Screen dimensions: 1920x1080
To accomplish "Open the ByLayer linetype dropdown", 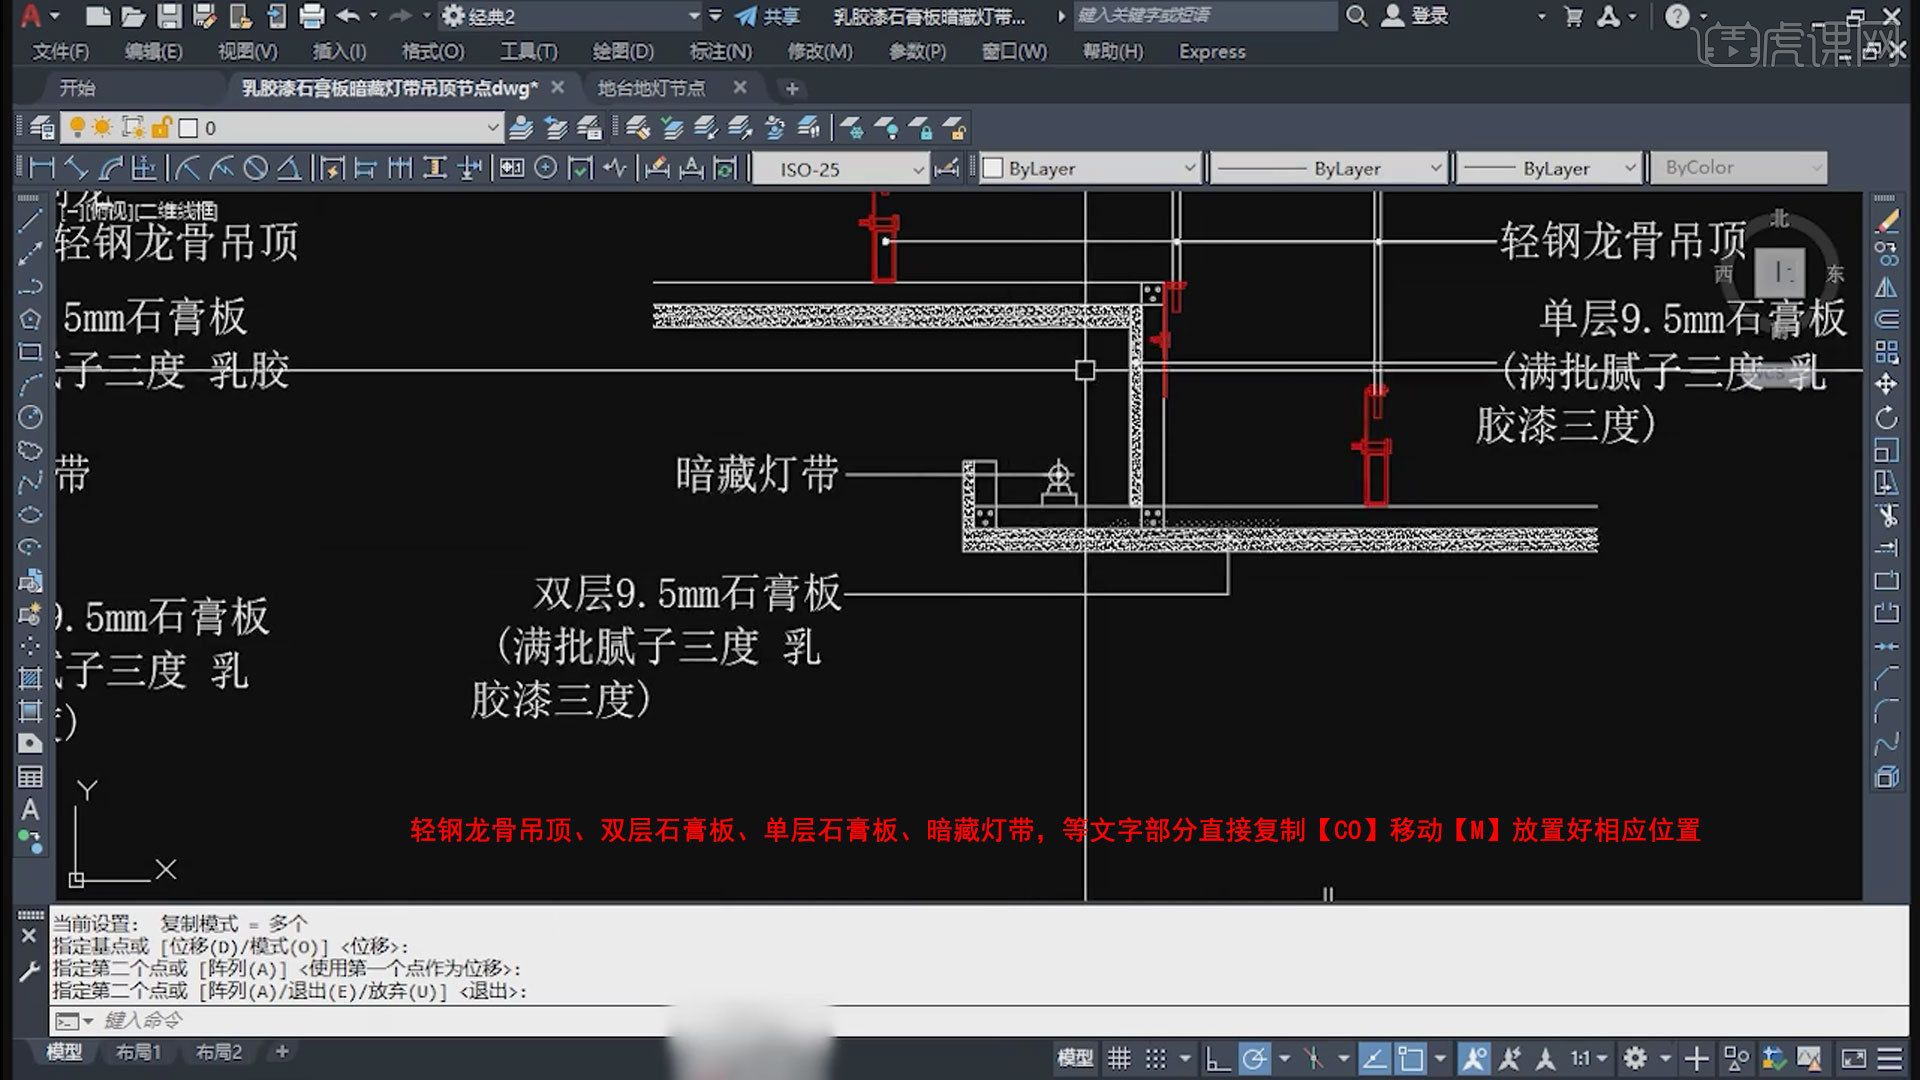I will [x=1436, y=168].
